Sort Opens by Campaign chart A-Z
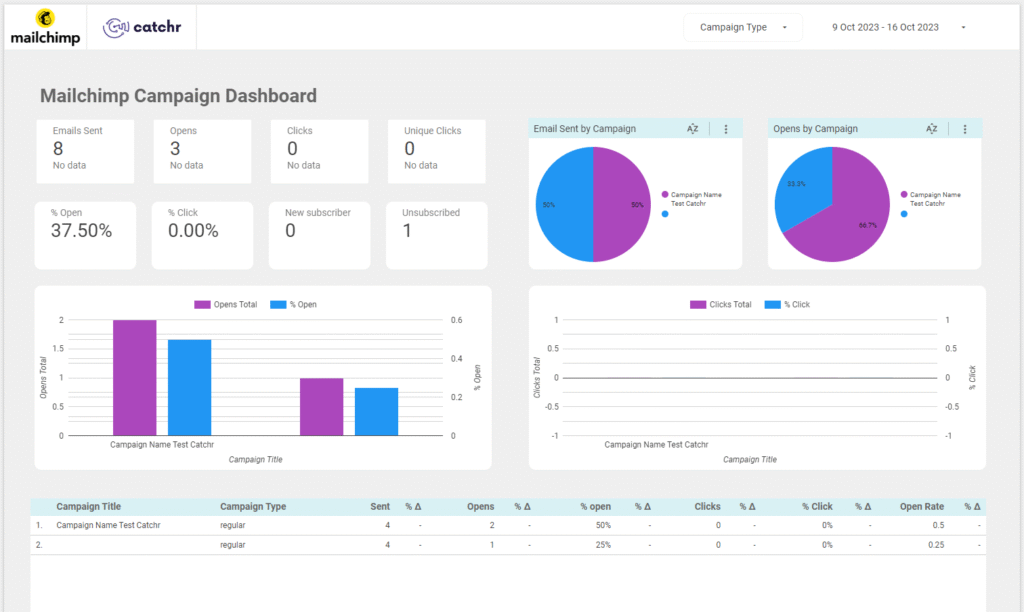The image size is (1024, 612). coord(931,129)
